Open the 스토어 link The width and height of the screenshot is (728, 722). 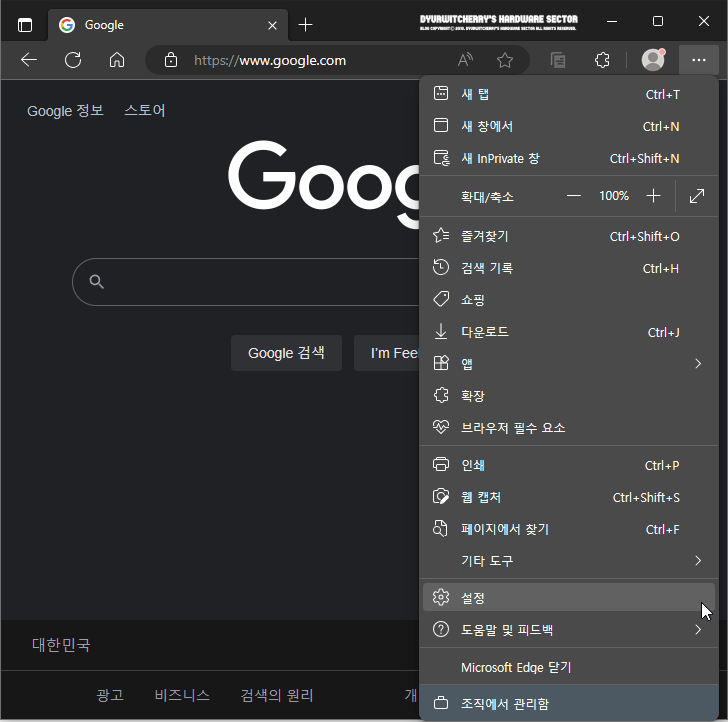(145, 111)
